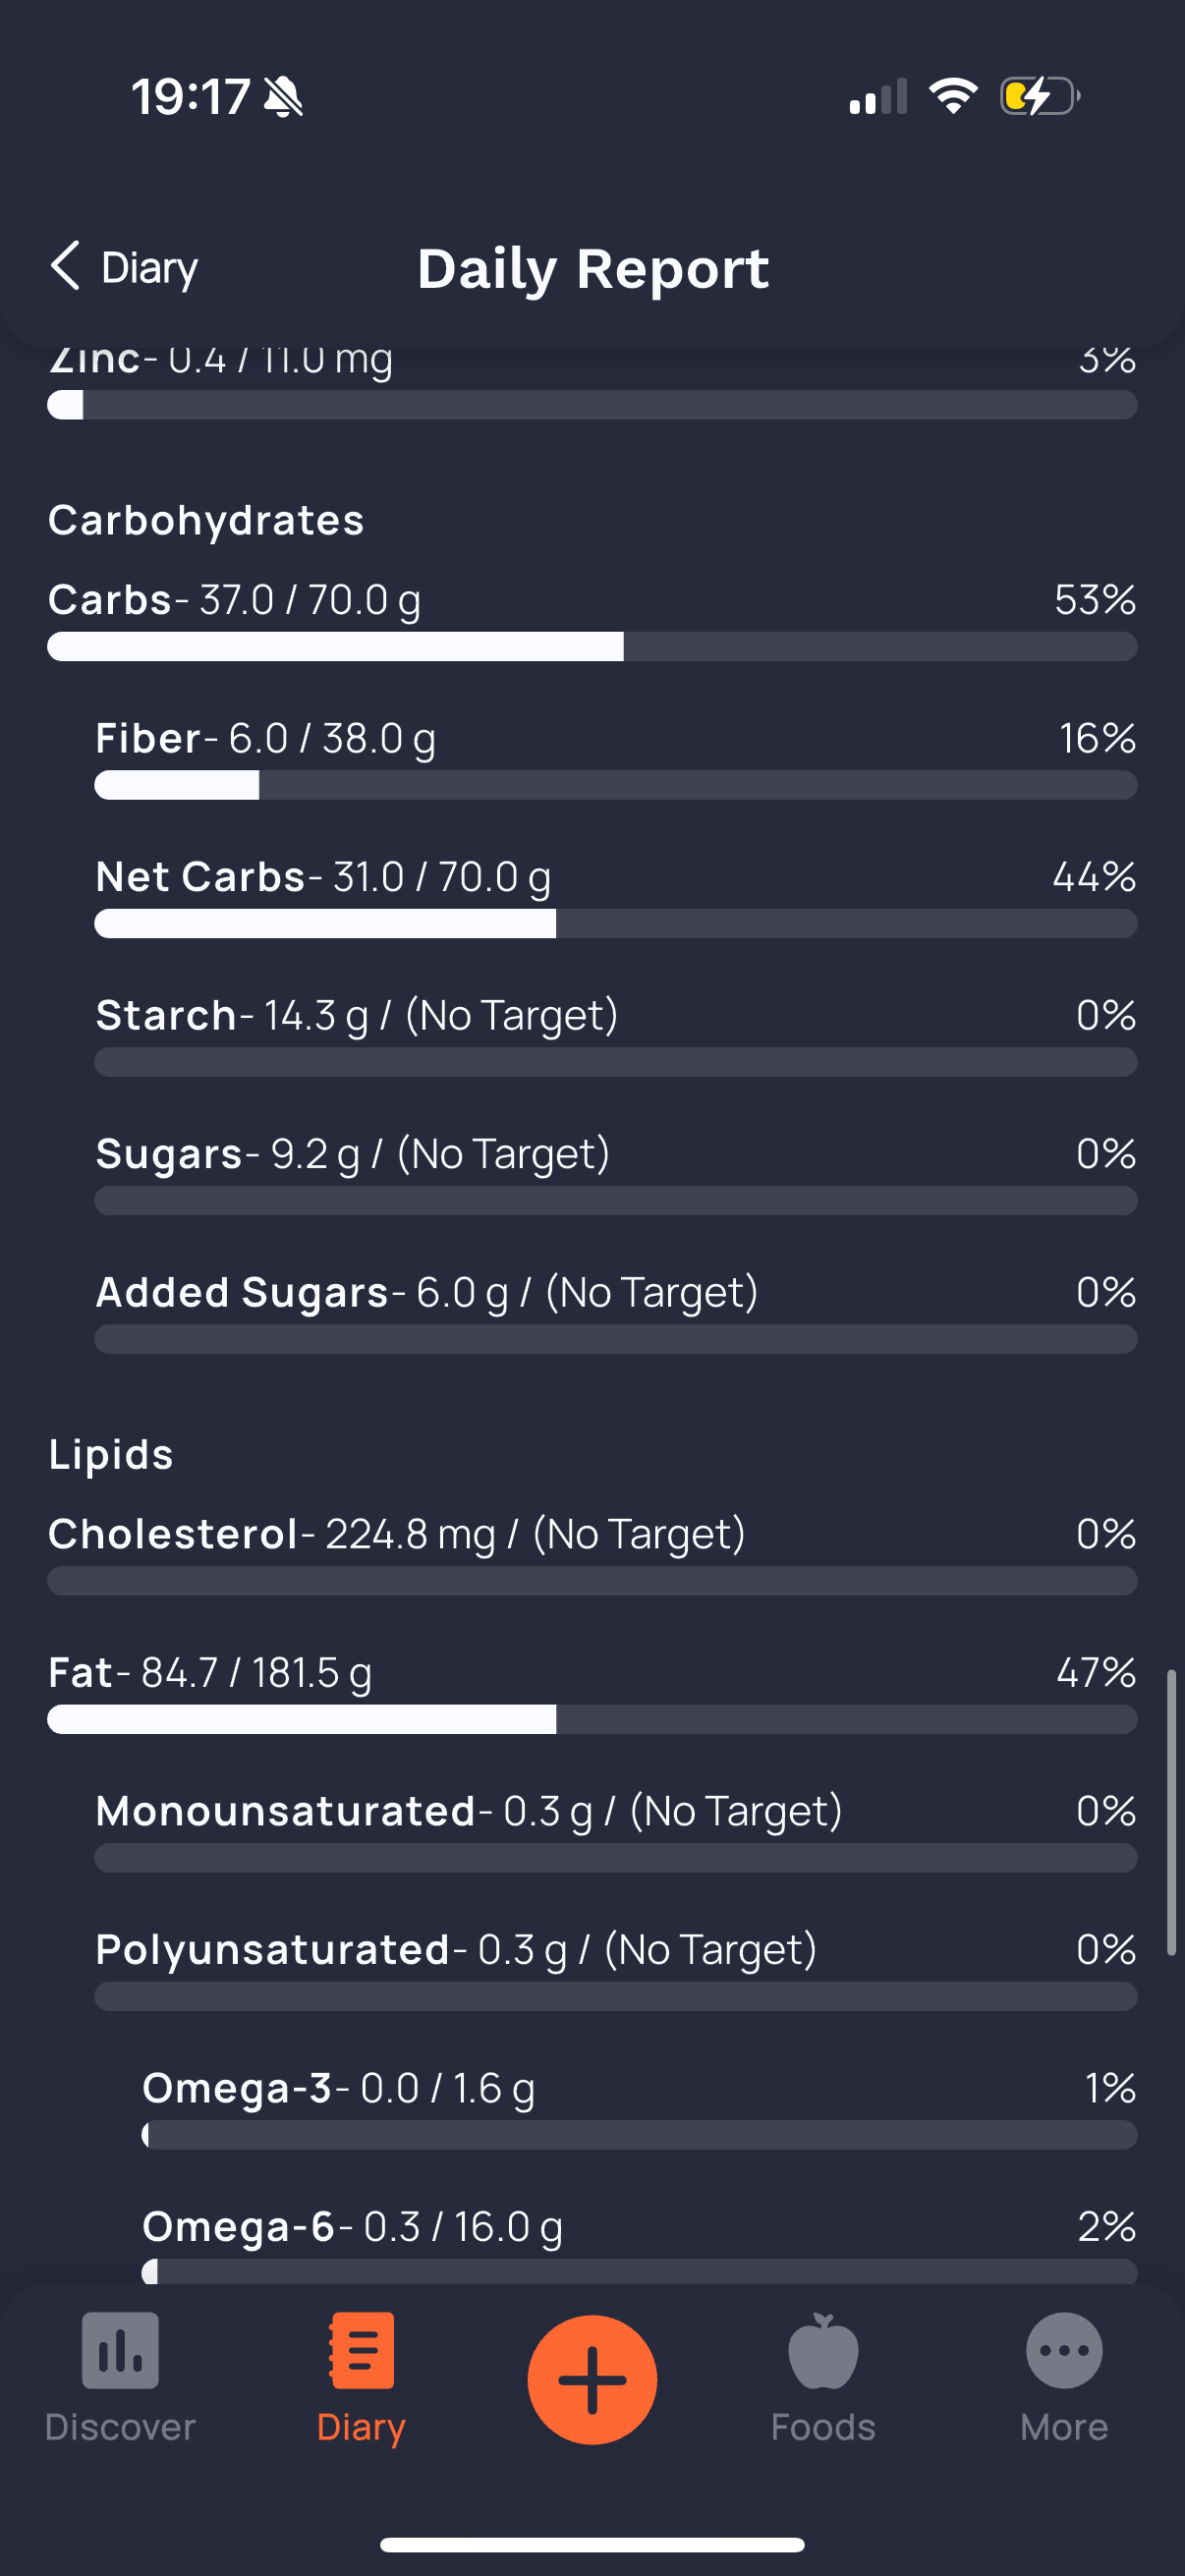Screen dimensions: 1185x2576
Task: Select the Cholesterol row label
Action: pos(173,1534)
